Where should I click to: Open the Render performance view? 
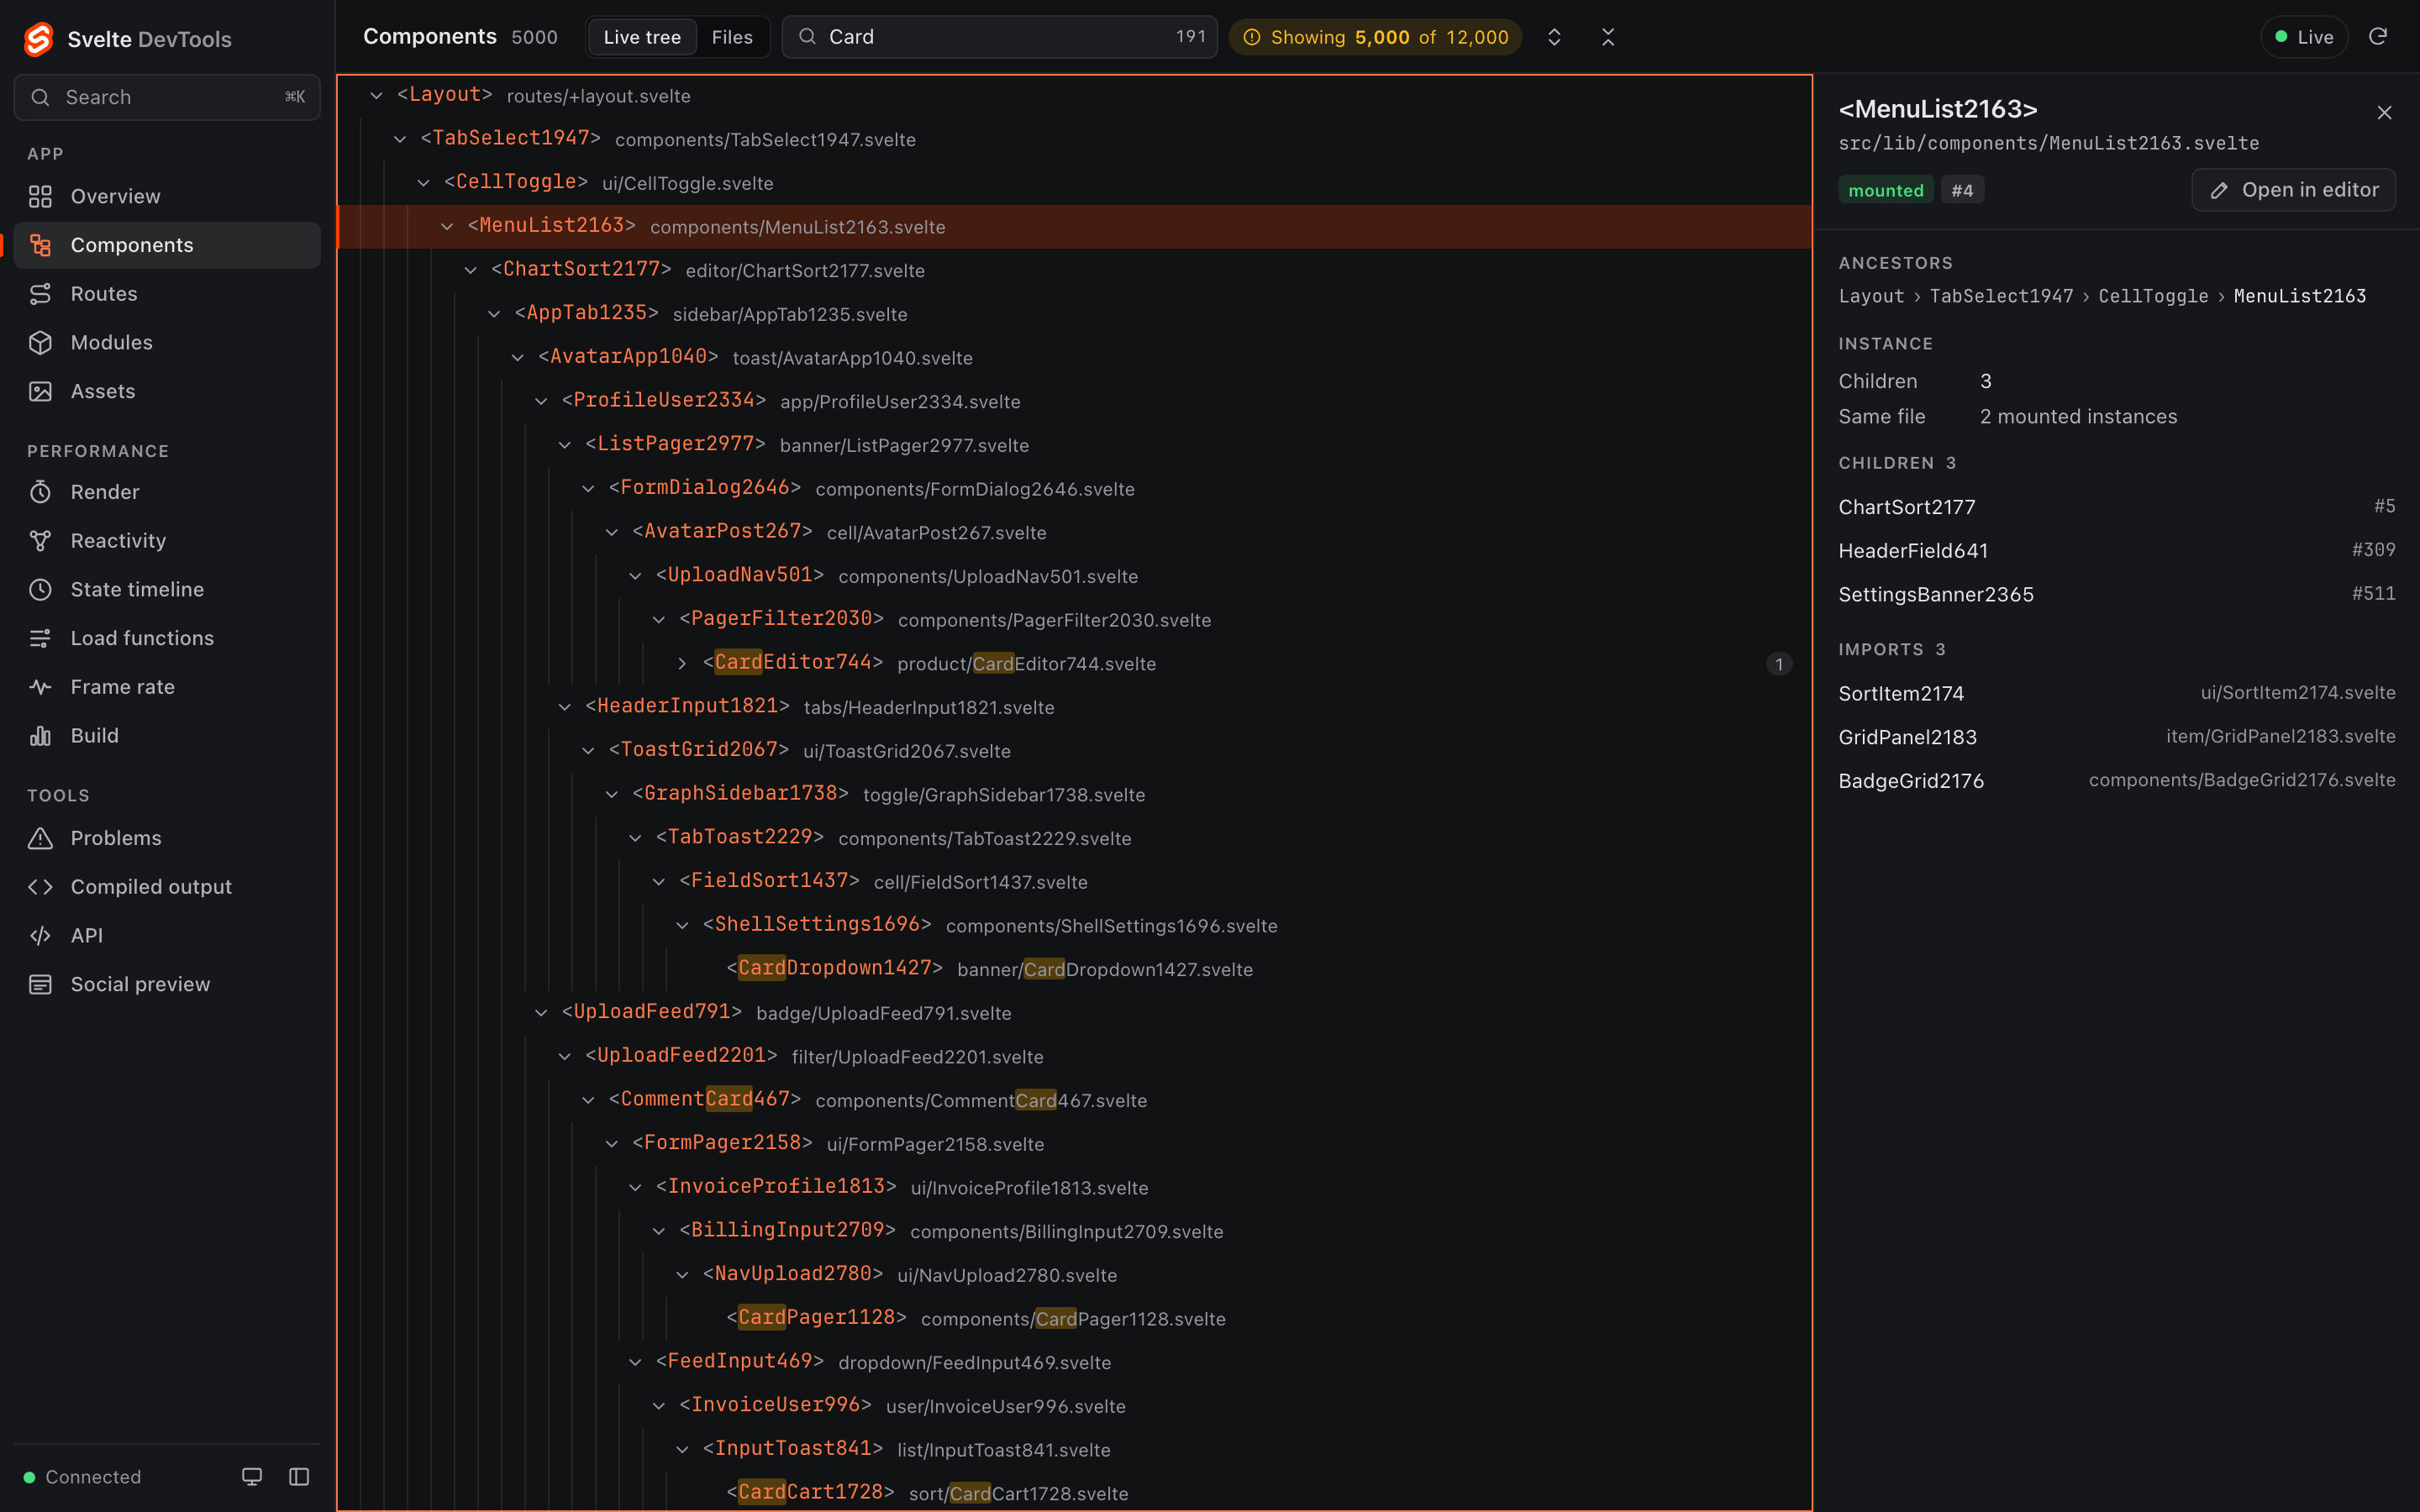click(167, 492)
